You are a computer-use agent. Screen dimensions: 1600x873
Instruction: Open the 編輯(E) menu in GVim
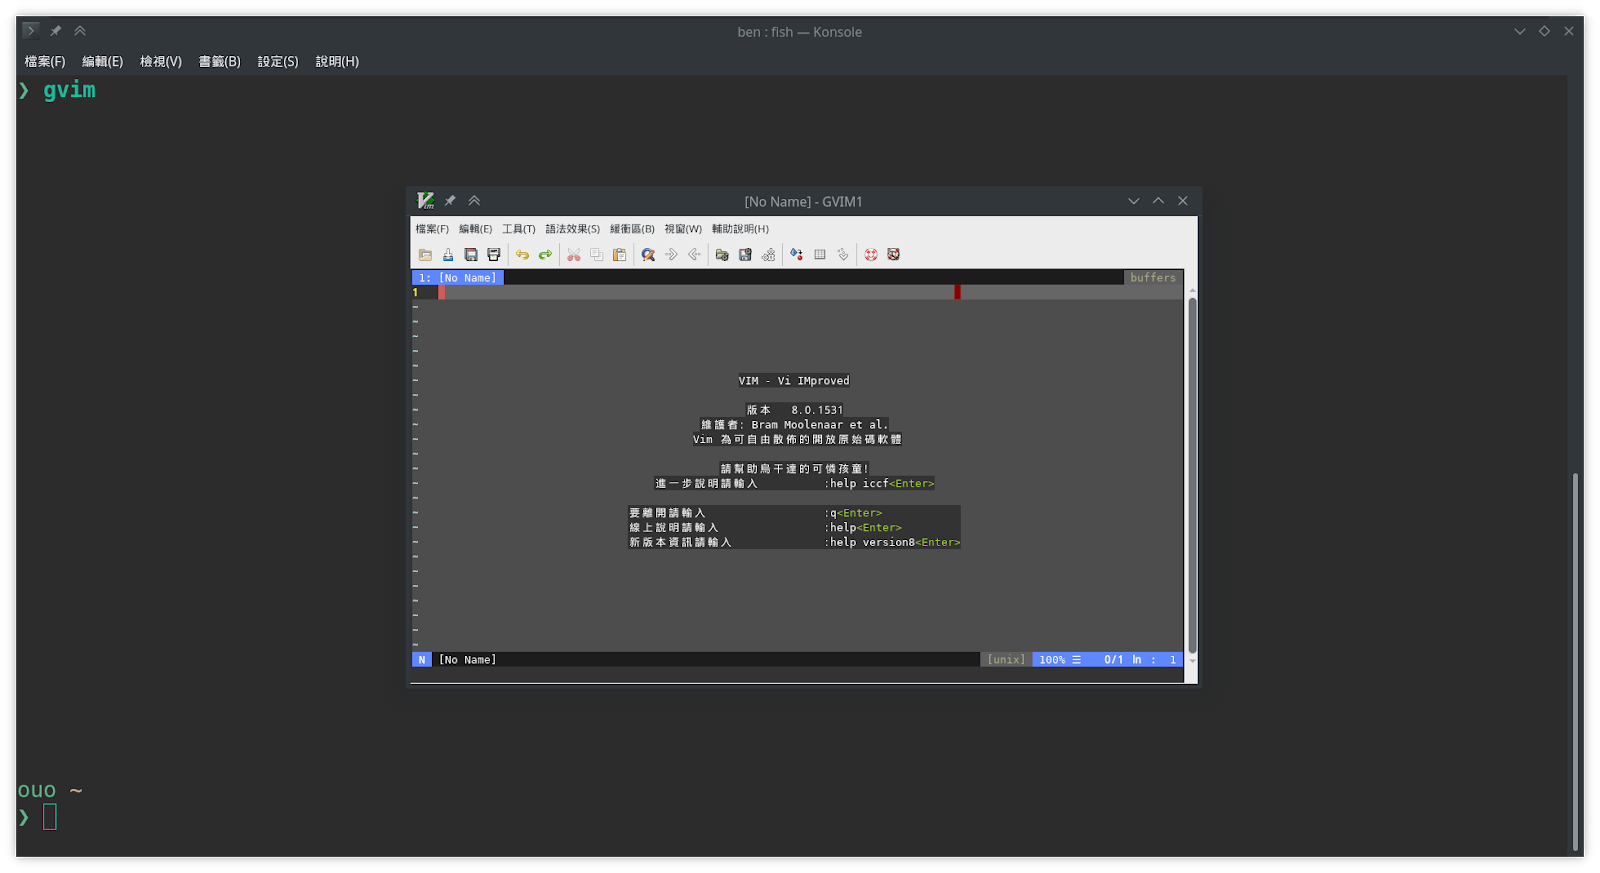point(475,229)
